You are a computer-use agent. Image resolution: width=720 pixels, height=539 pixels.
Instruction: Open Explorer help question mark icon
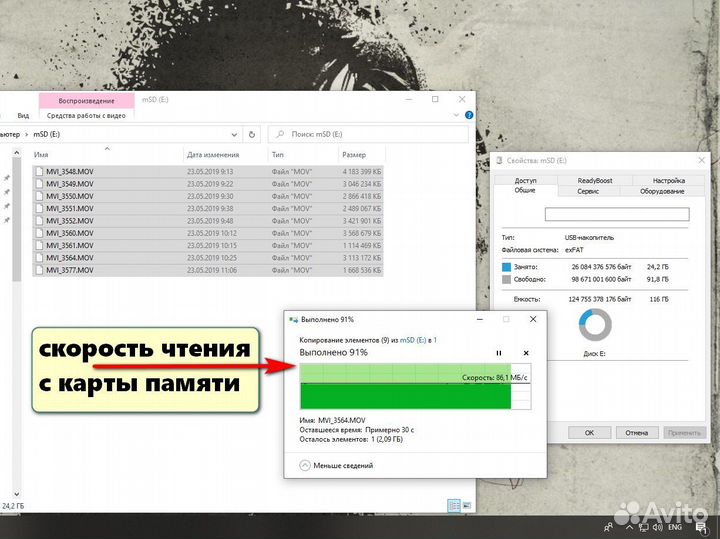pyautogui.click(x=469, y=115)
